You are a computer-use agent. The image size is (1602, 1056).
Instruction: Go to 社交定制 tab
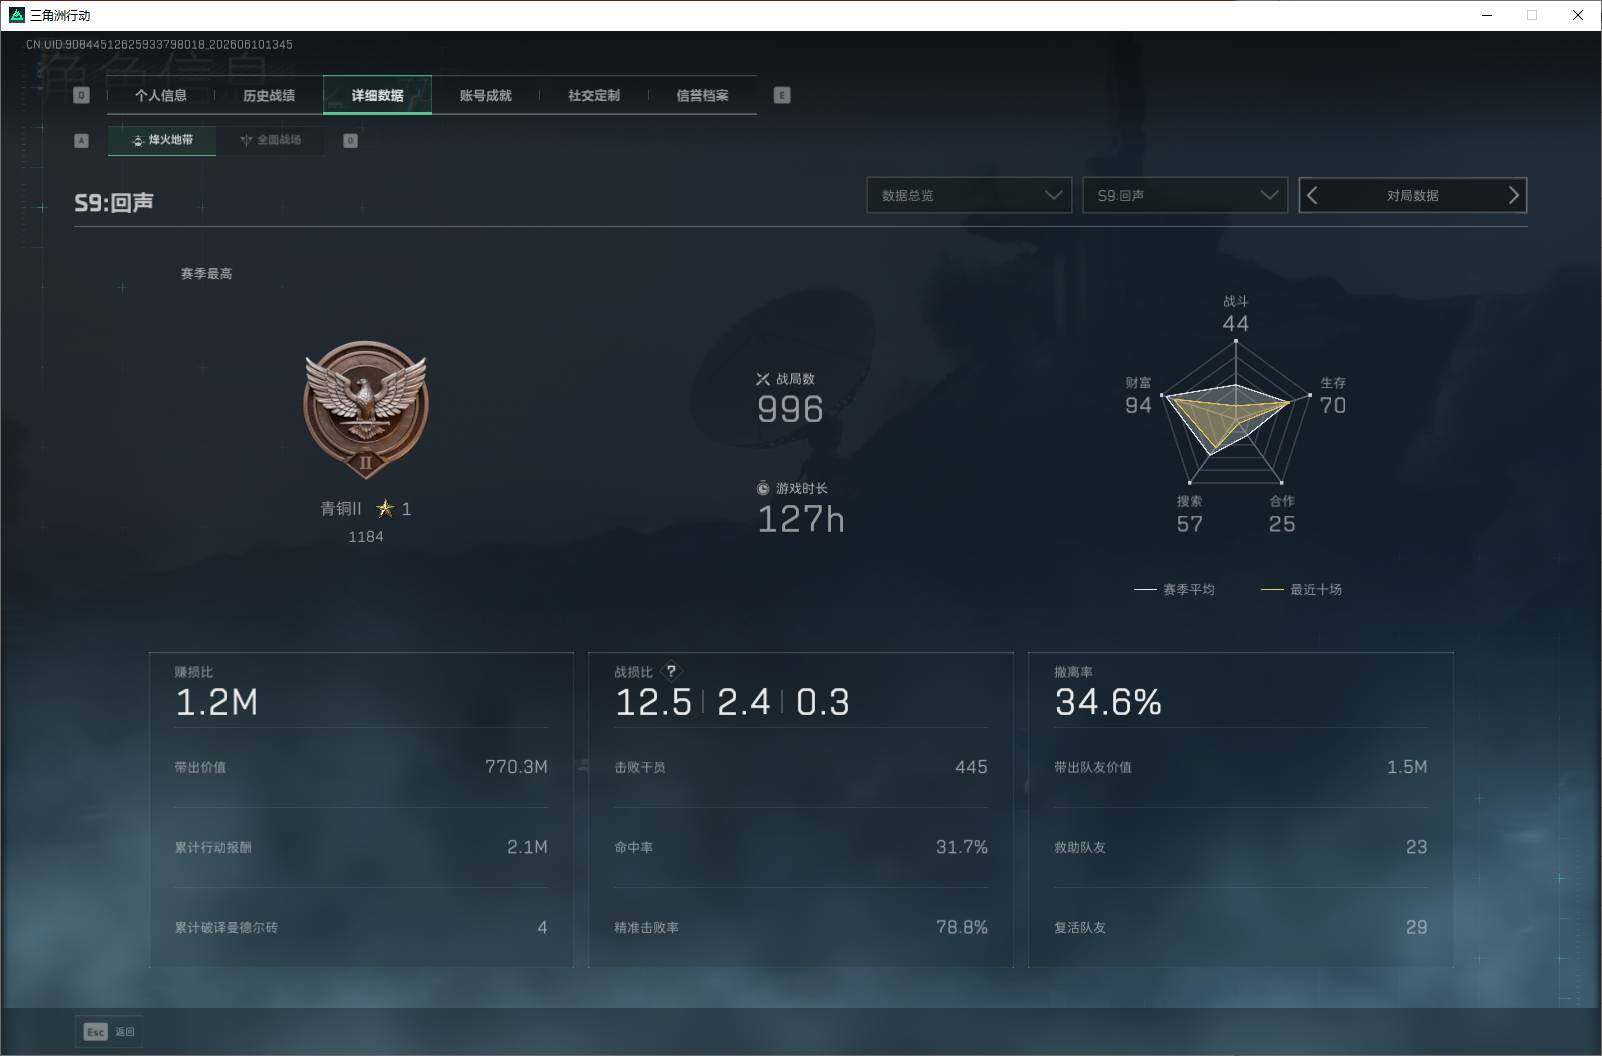593,95
